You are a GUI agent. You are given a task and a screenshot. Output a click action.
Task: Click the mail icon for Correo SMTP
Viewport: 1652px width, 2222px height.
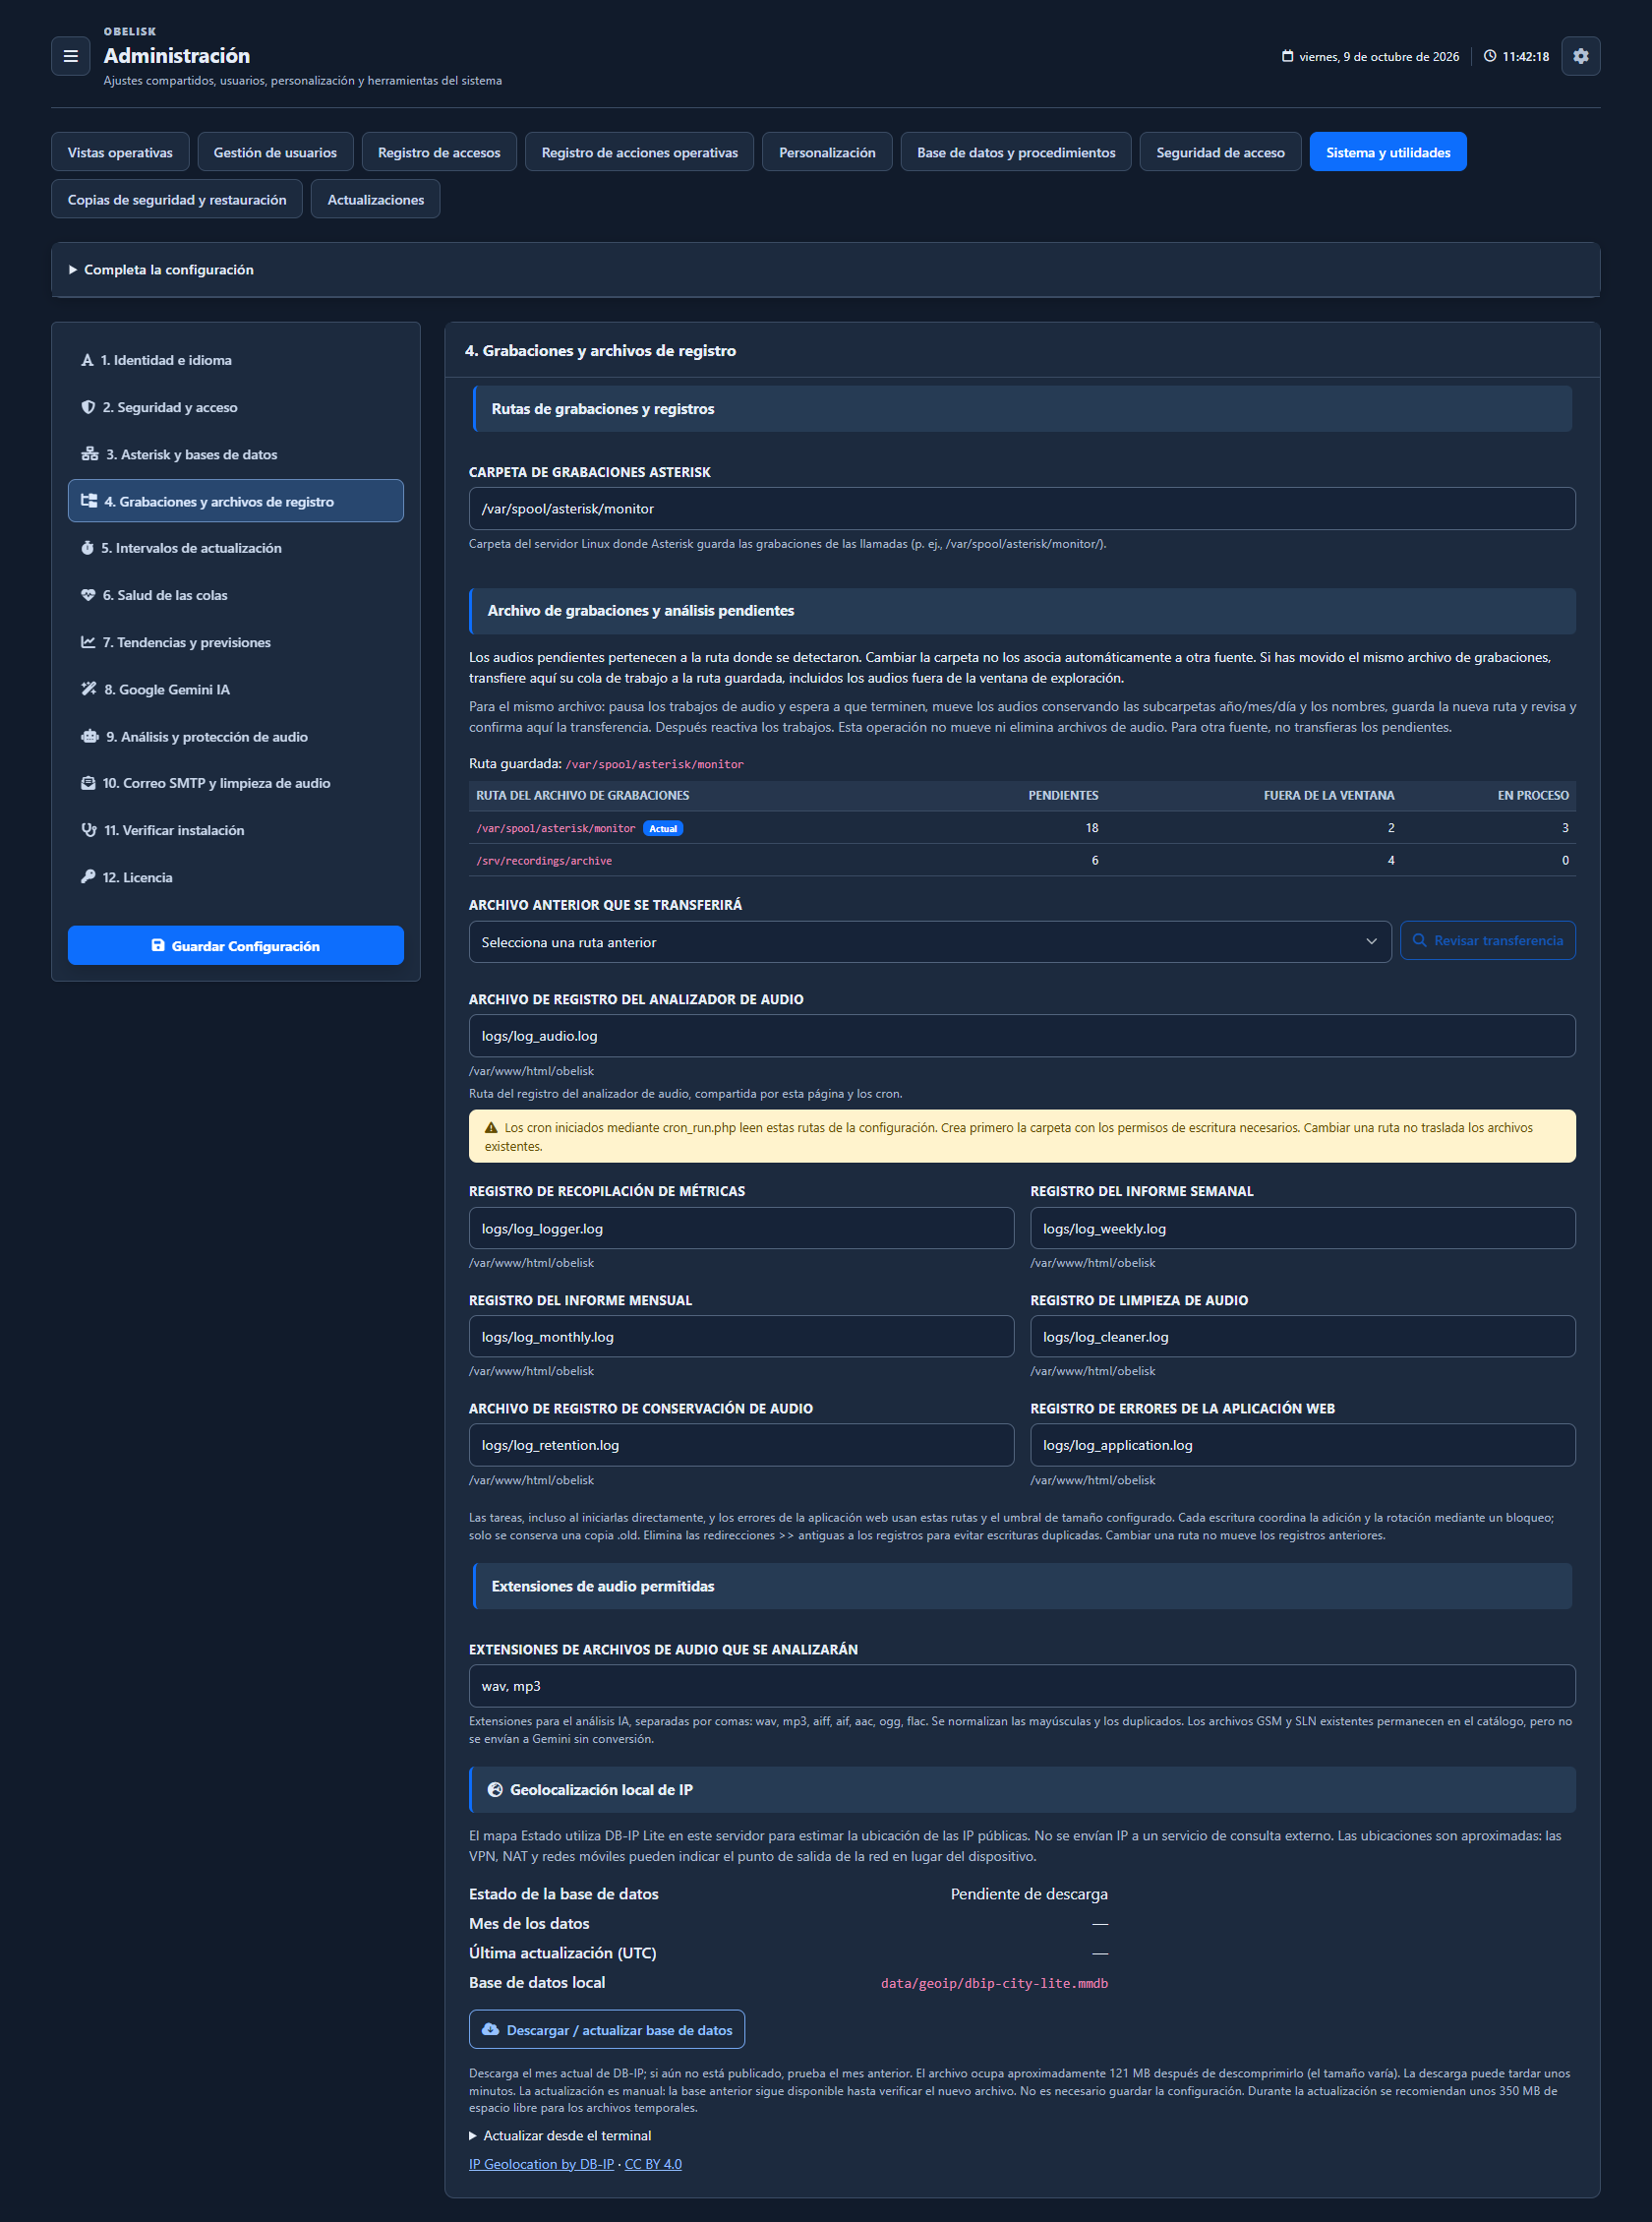[x=88, y=783]
